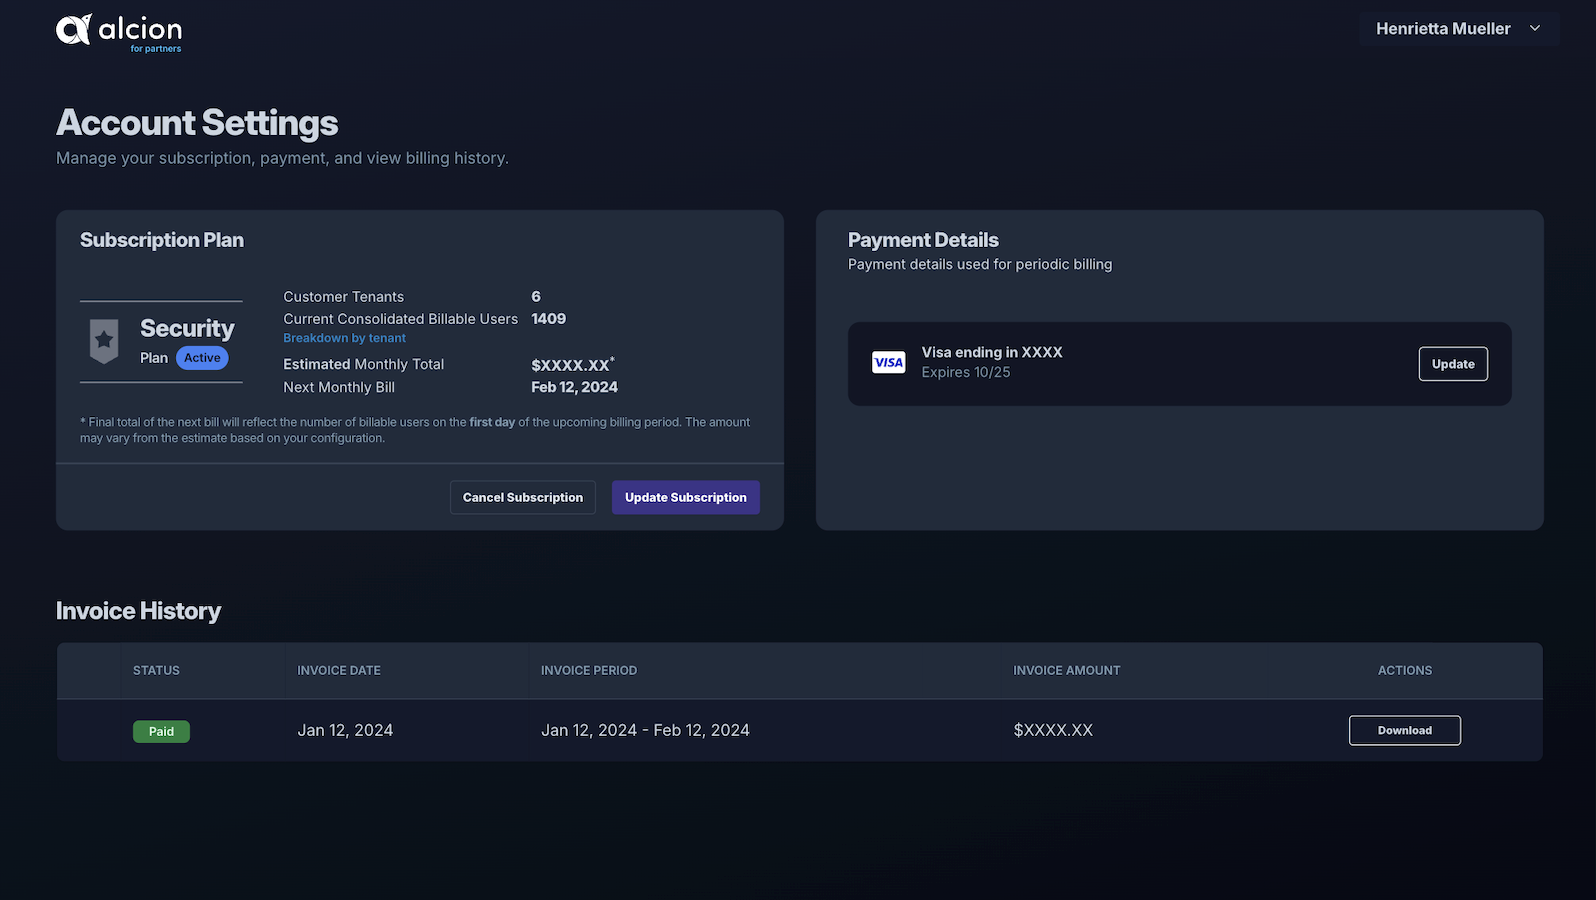This screenshot has width=1596, height=900.
Task: Click the Customer Tenants value 6
Action: click(x=536, y=296)
